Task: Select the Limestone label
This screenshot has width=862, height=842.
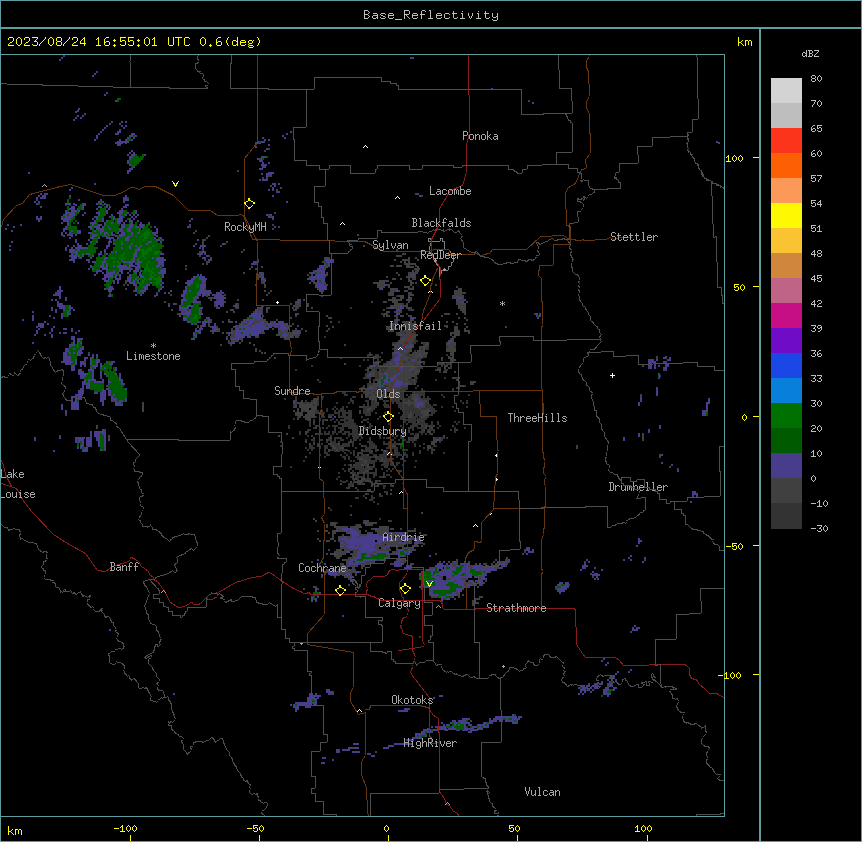Action: 153,356
